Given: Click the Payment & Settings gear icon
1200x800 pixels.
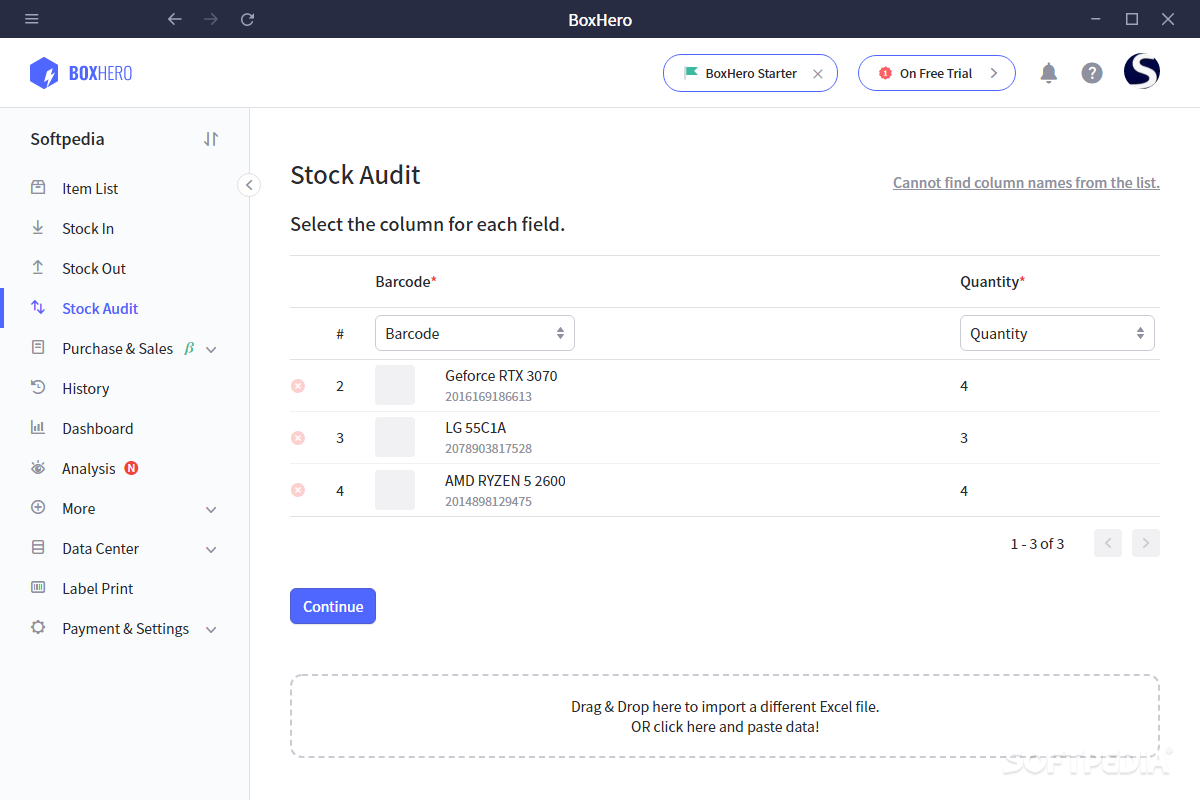Looking at the screenshot, I should (x=38, y=627).
